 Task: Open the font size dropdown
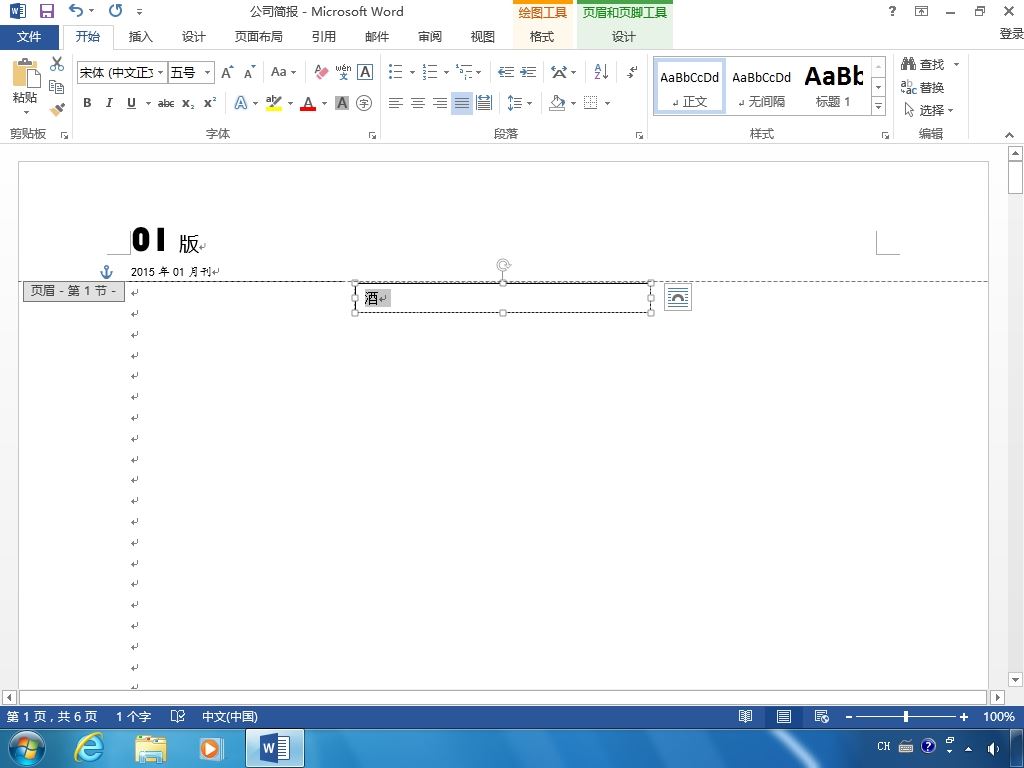pos(207,72)
